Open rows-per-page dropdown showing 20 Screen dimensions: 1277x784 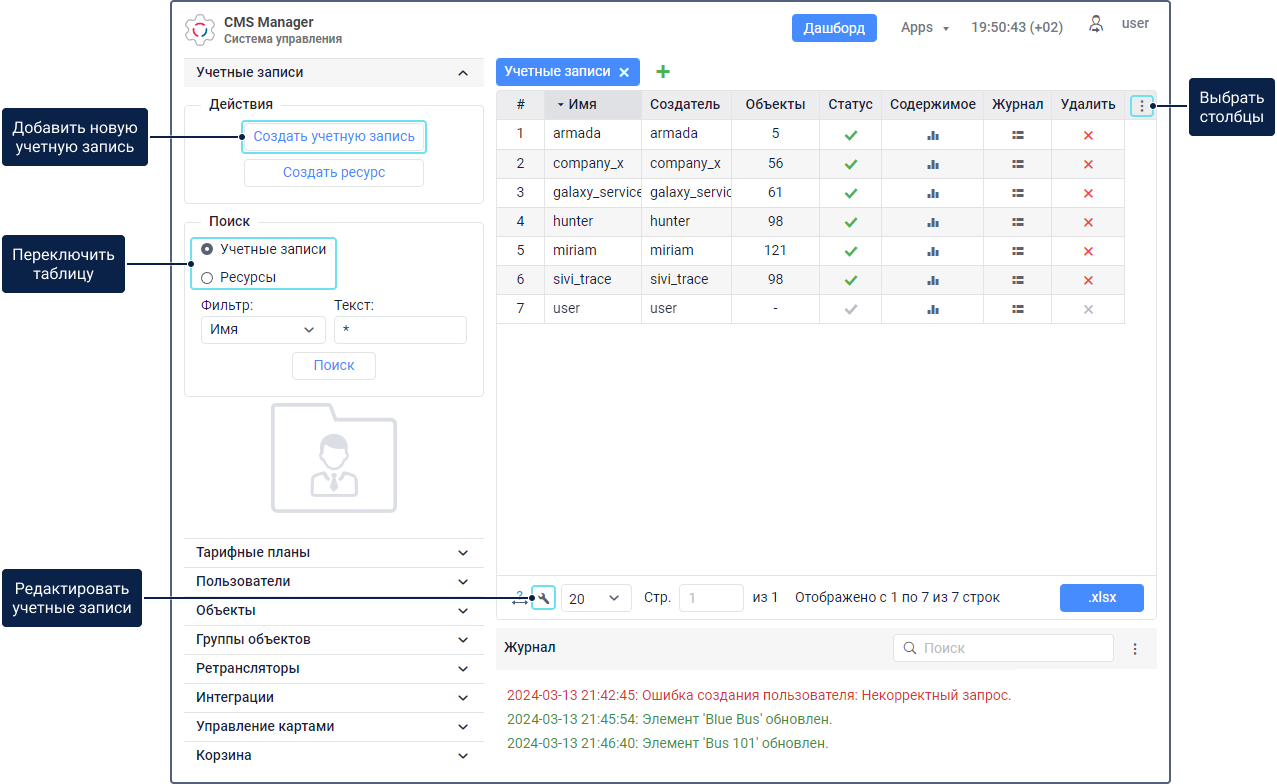tap(595, 598)
